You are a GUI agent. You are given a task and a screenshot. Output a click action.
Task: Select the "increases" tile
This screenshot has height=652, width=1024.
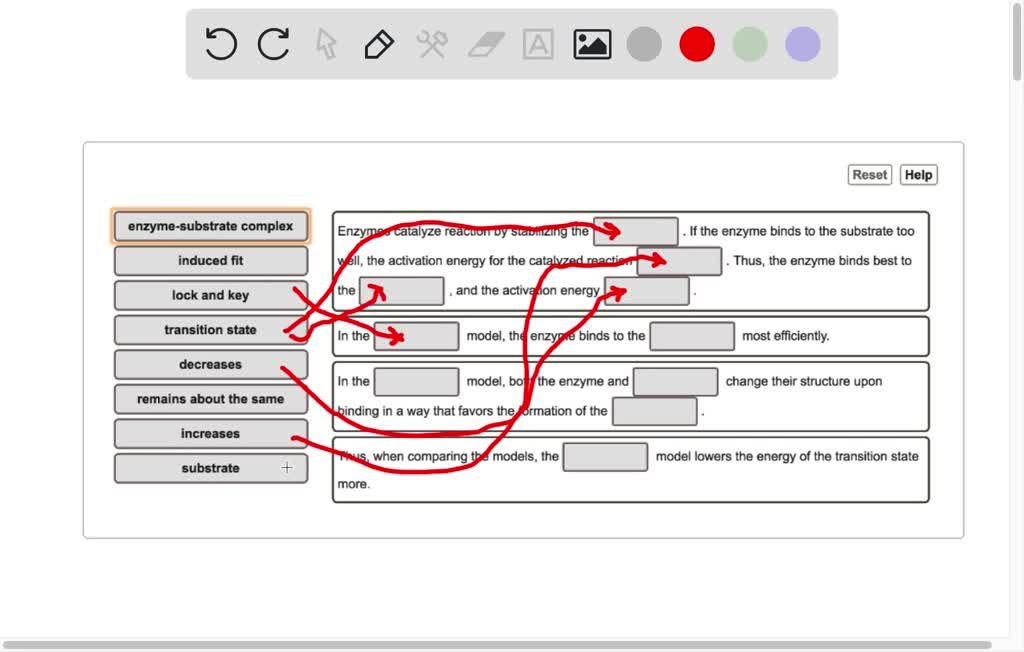point(210,434)
